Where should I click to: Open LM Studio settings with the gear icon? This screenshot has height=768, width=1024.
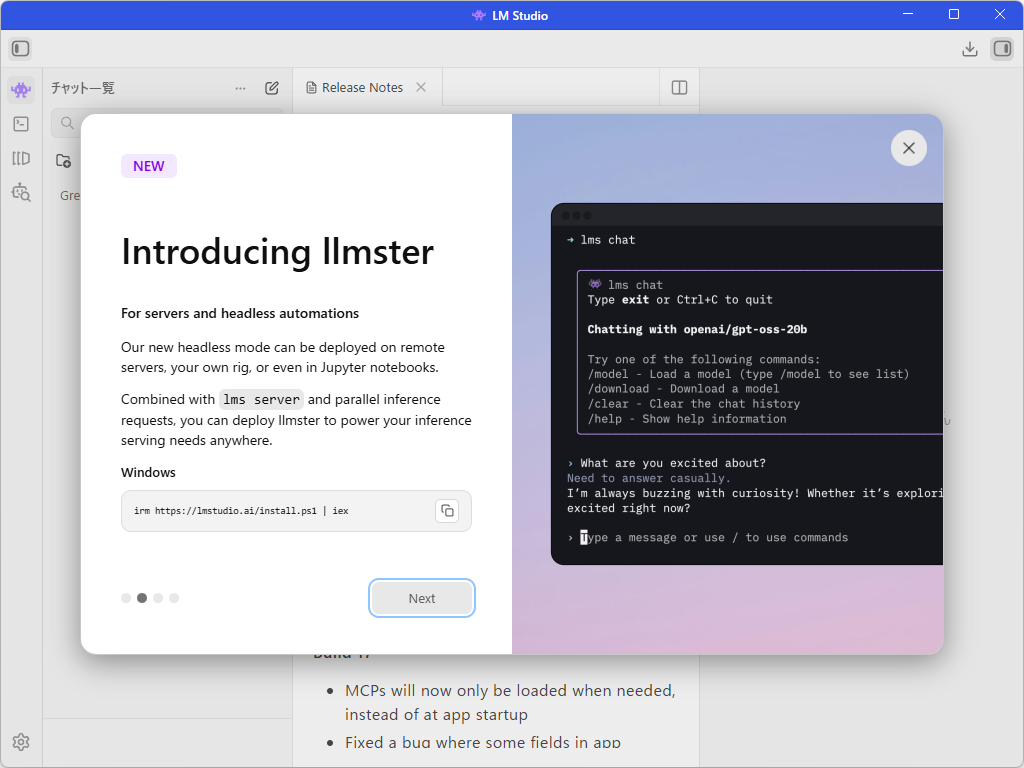coord(20,742)
